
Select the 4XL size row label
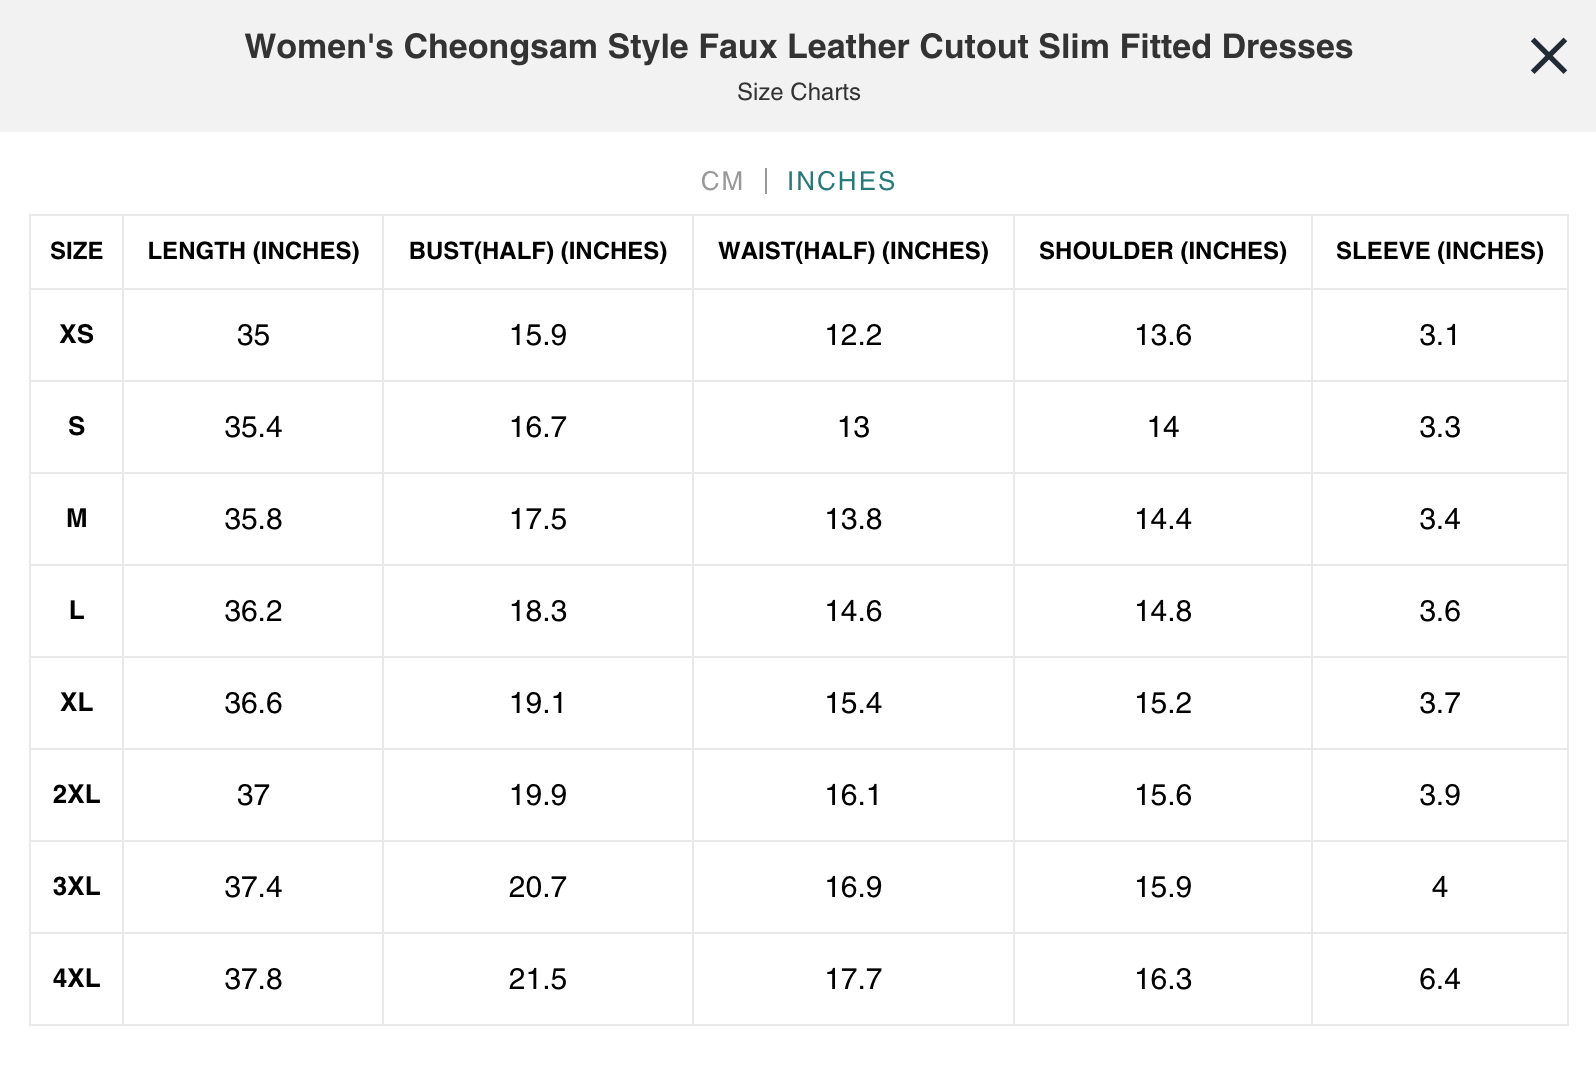pyautogui.click(x=75, y=979)
